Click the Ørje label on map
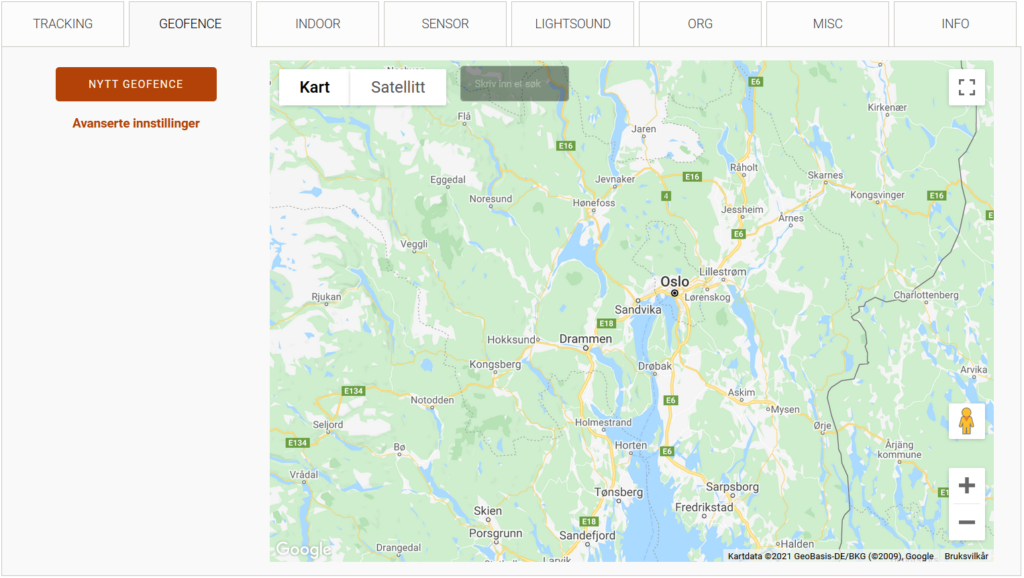Screen dimensions: 1024x578 823,426
